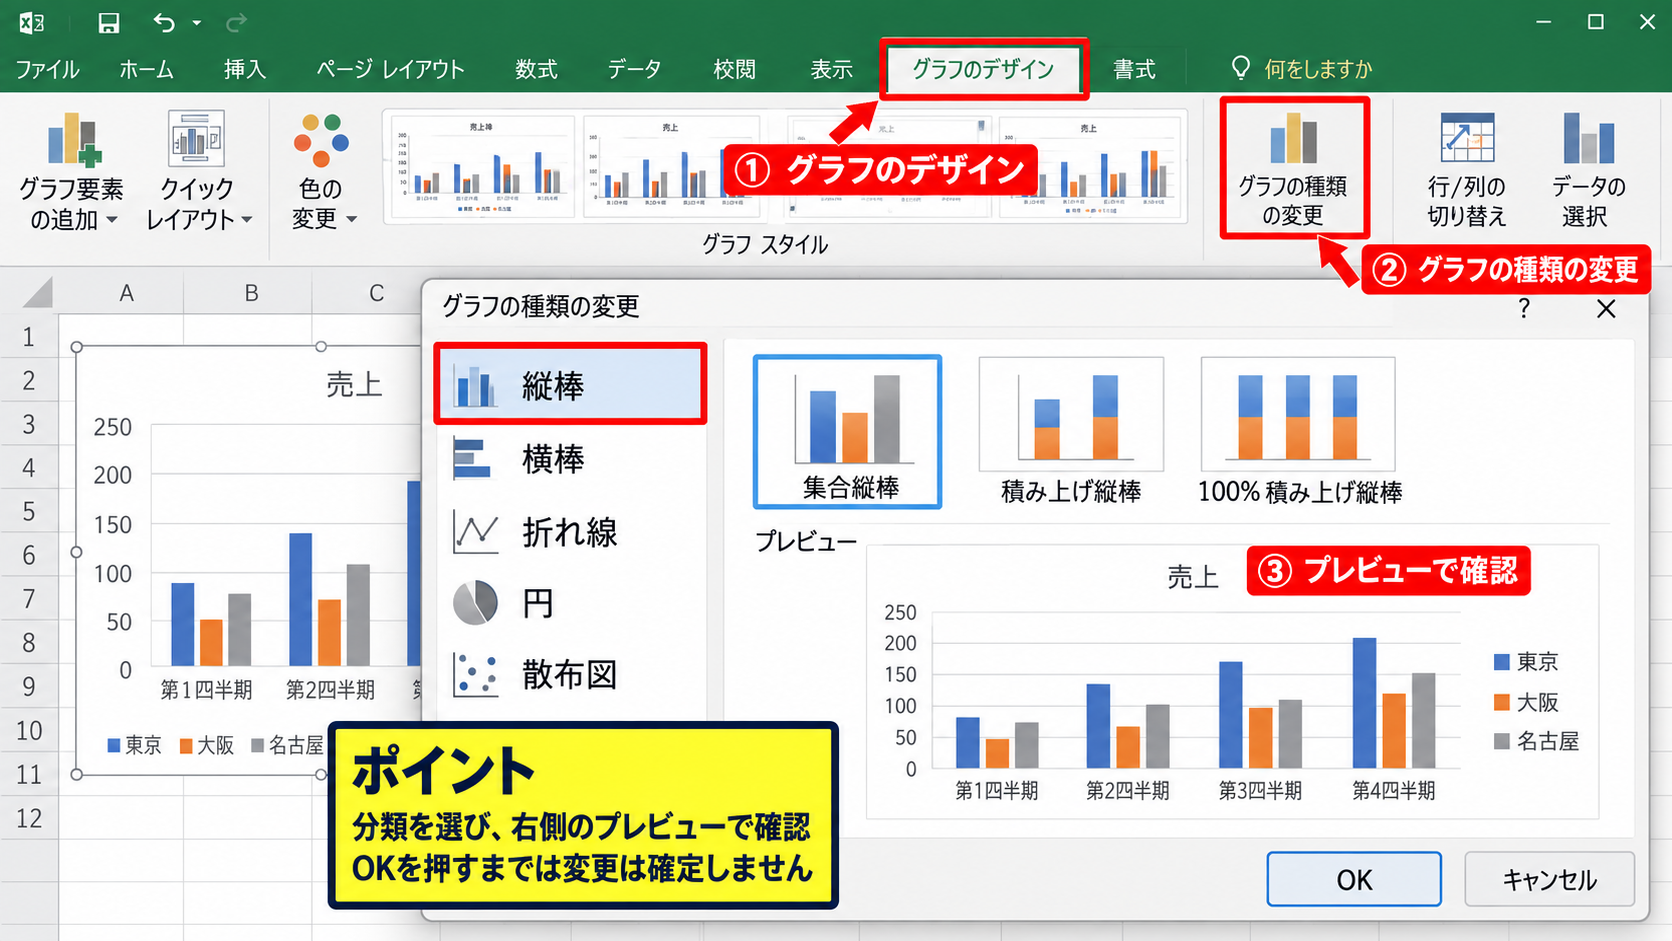1672x941 pixels.
Task: Click キャンセル button in dialog
Action: pyautogui.click(x=1549, y=879)
